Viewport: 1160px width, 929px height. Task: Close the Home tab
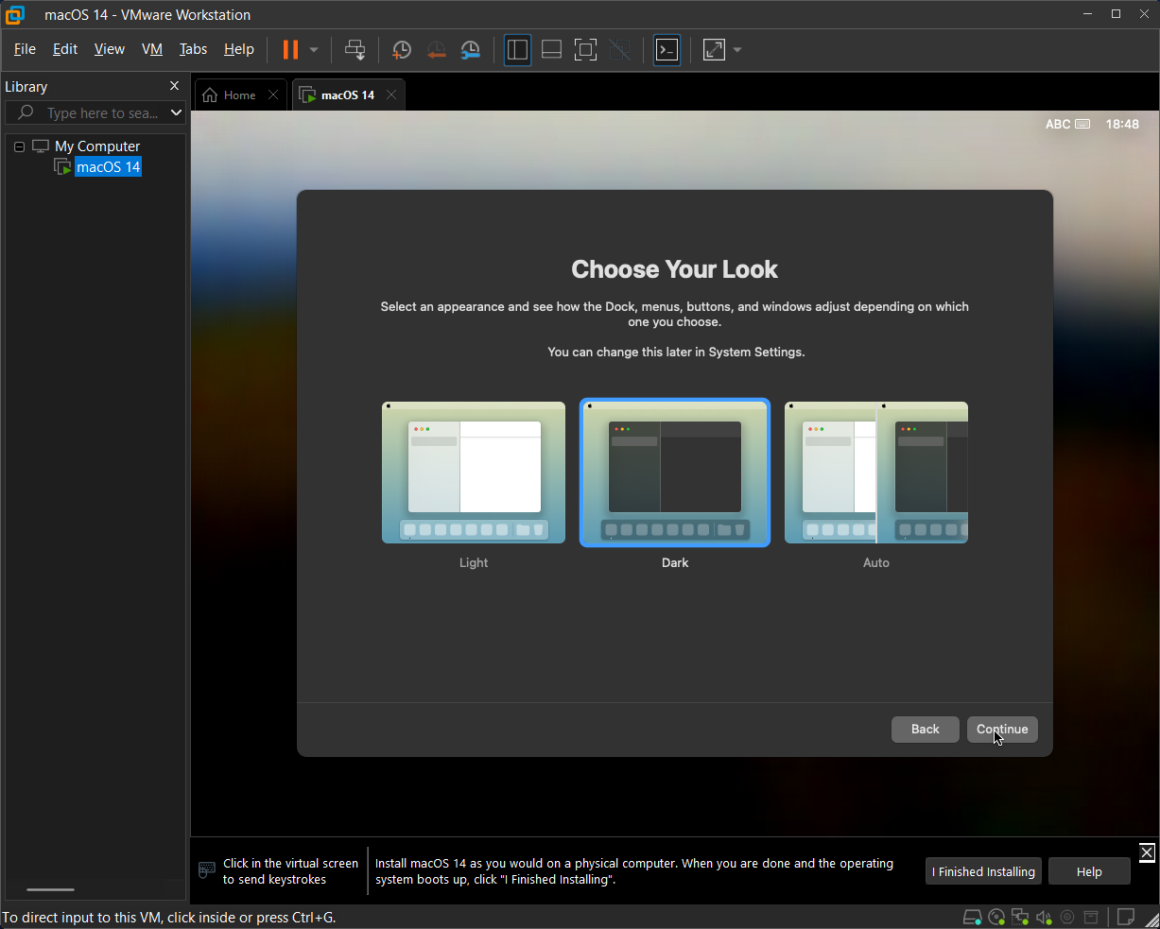click(x=273, y=95)
